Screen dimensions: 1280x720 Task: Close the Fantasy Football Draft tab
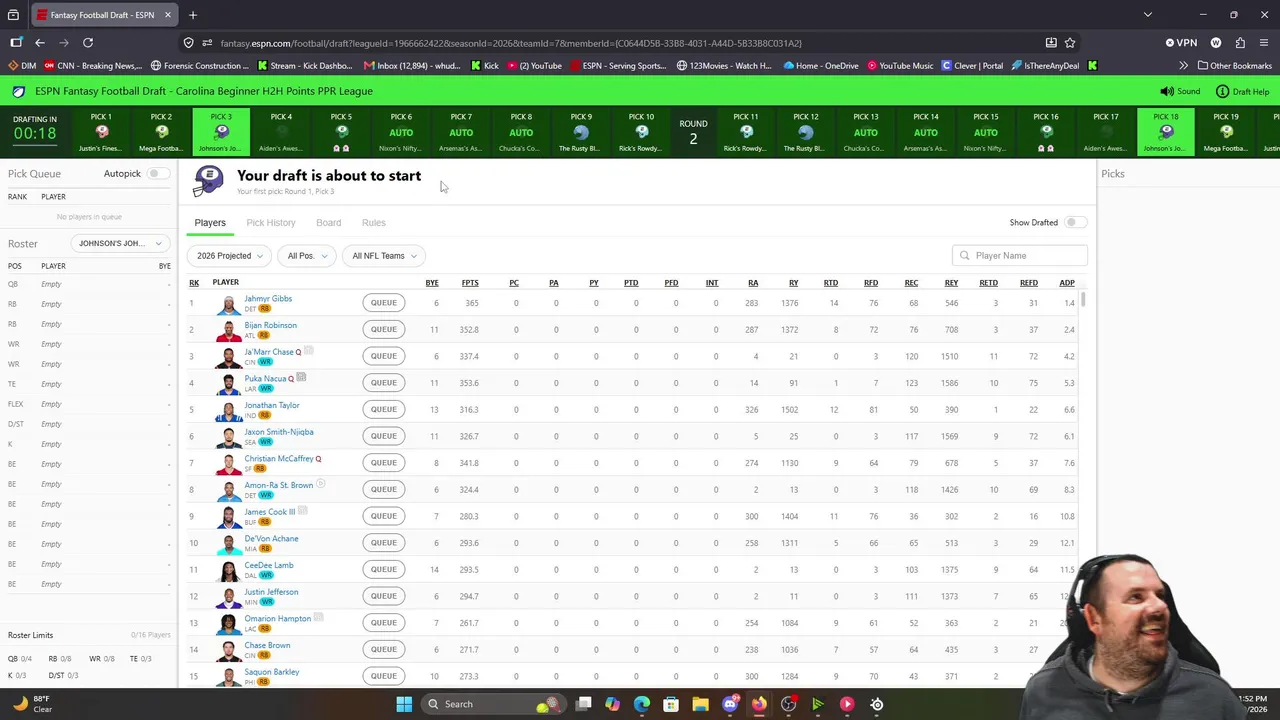point(168,15)
